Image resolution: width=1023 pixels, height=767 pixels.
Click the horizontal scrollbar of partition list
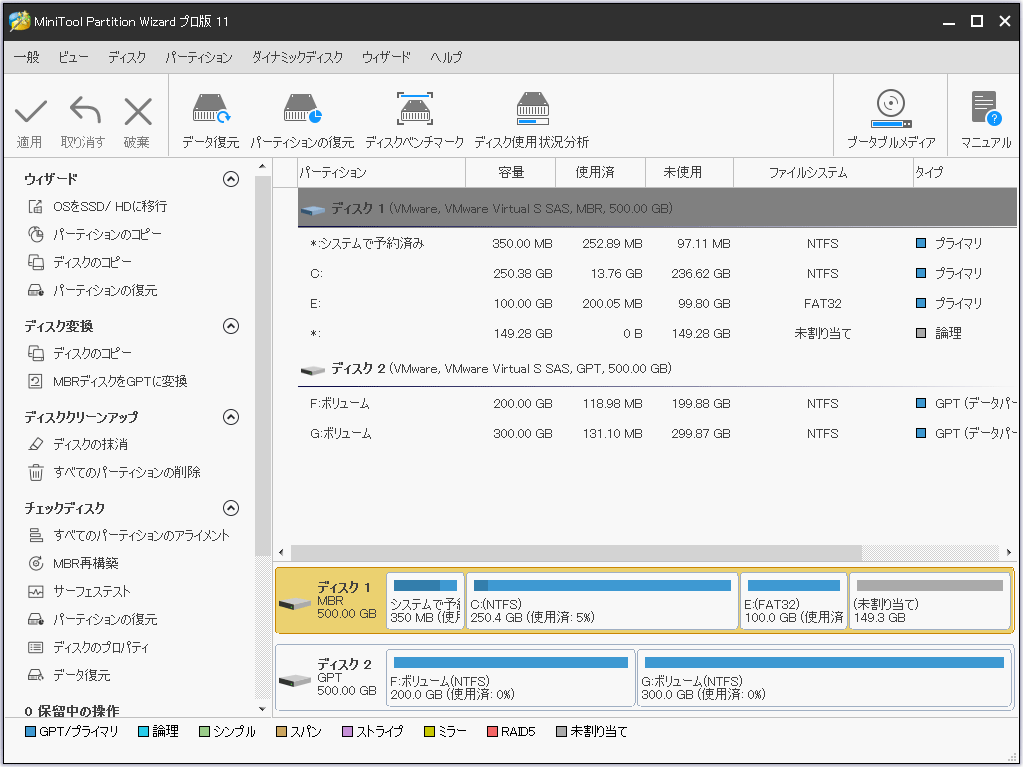[x=580, y=553]
